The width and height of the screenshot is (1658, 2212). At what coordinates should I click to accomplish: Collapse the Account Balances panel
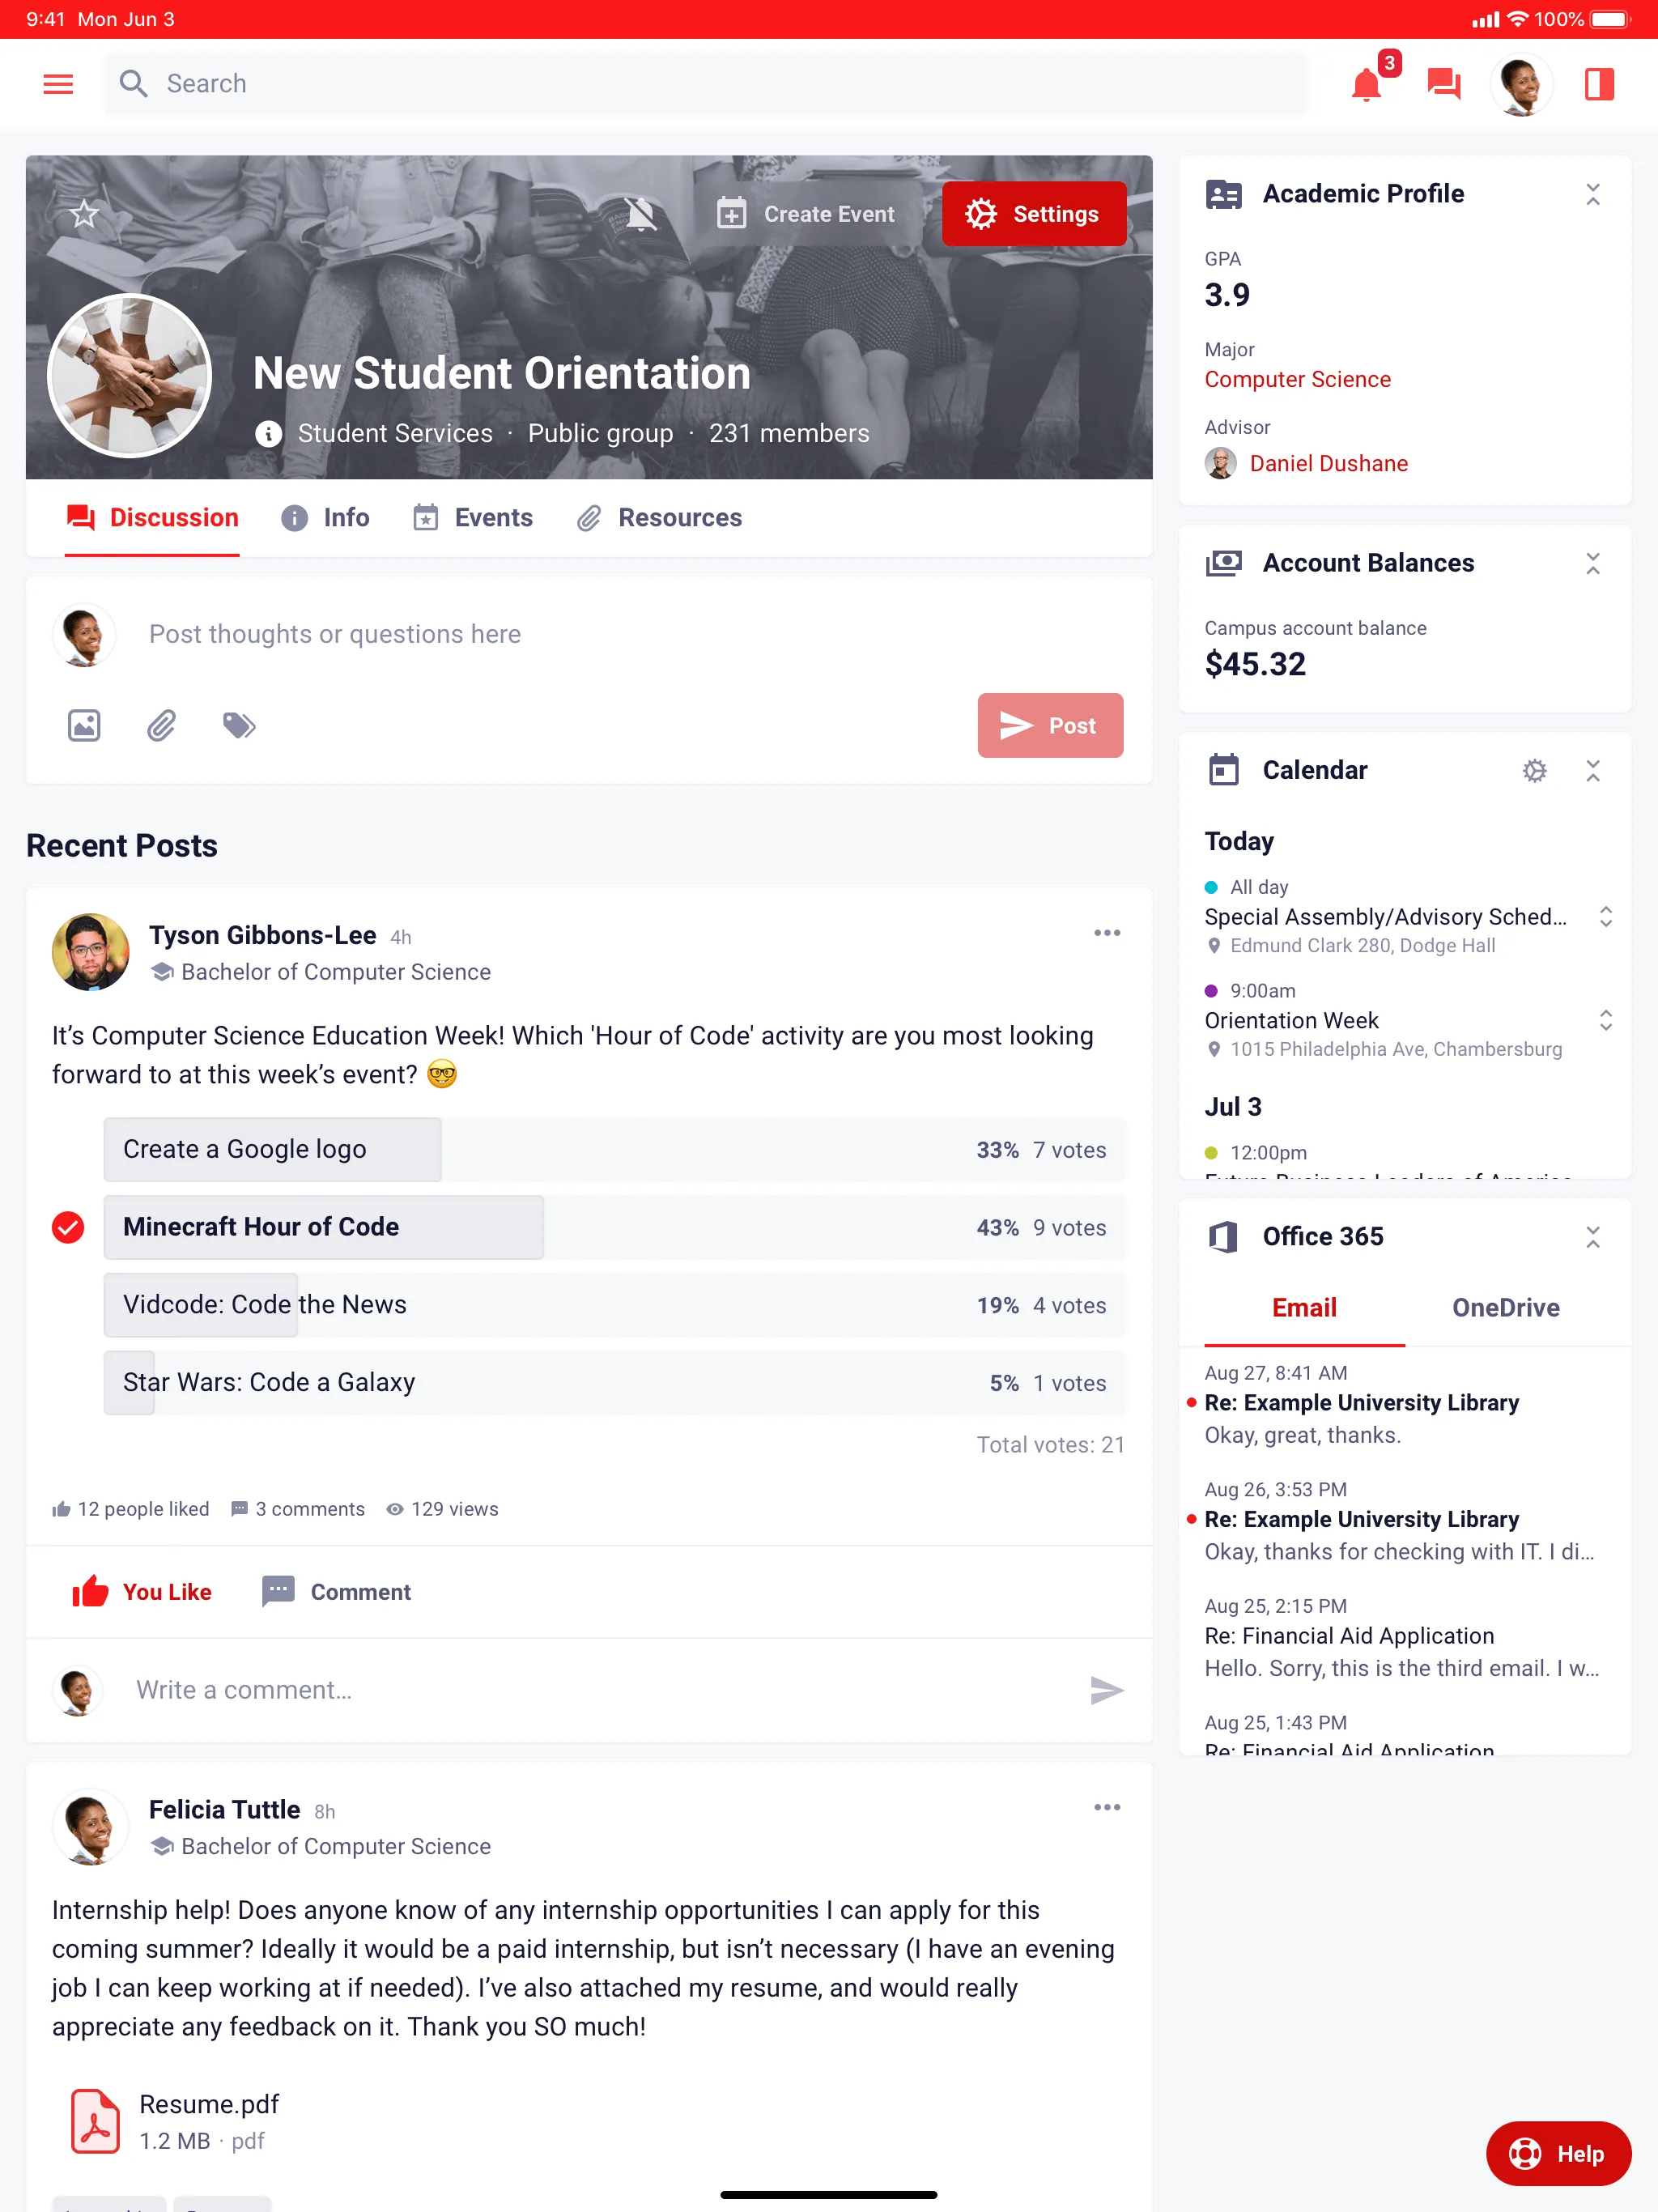pyautogui.click(x=1592, y=561)
